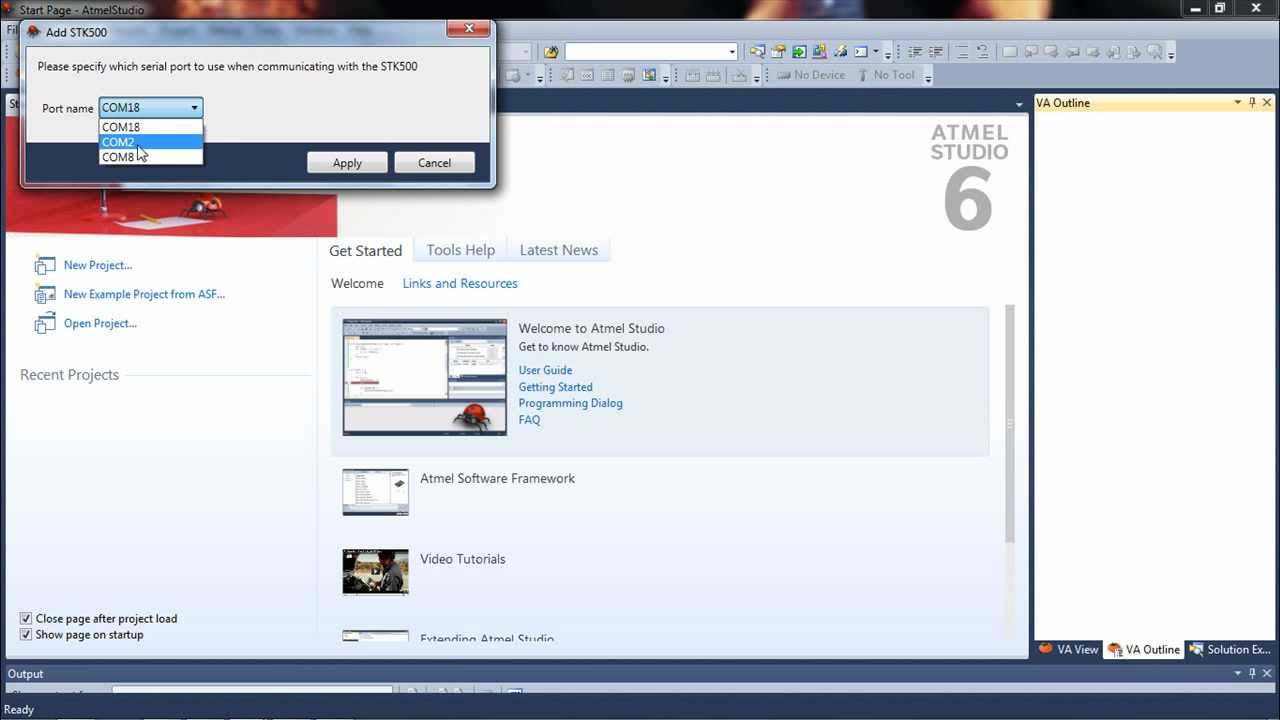Choose COM2 from the port list
The height and width of the screenshot is (720, 1280).
coord(151,142)
